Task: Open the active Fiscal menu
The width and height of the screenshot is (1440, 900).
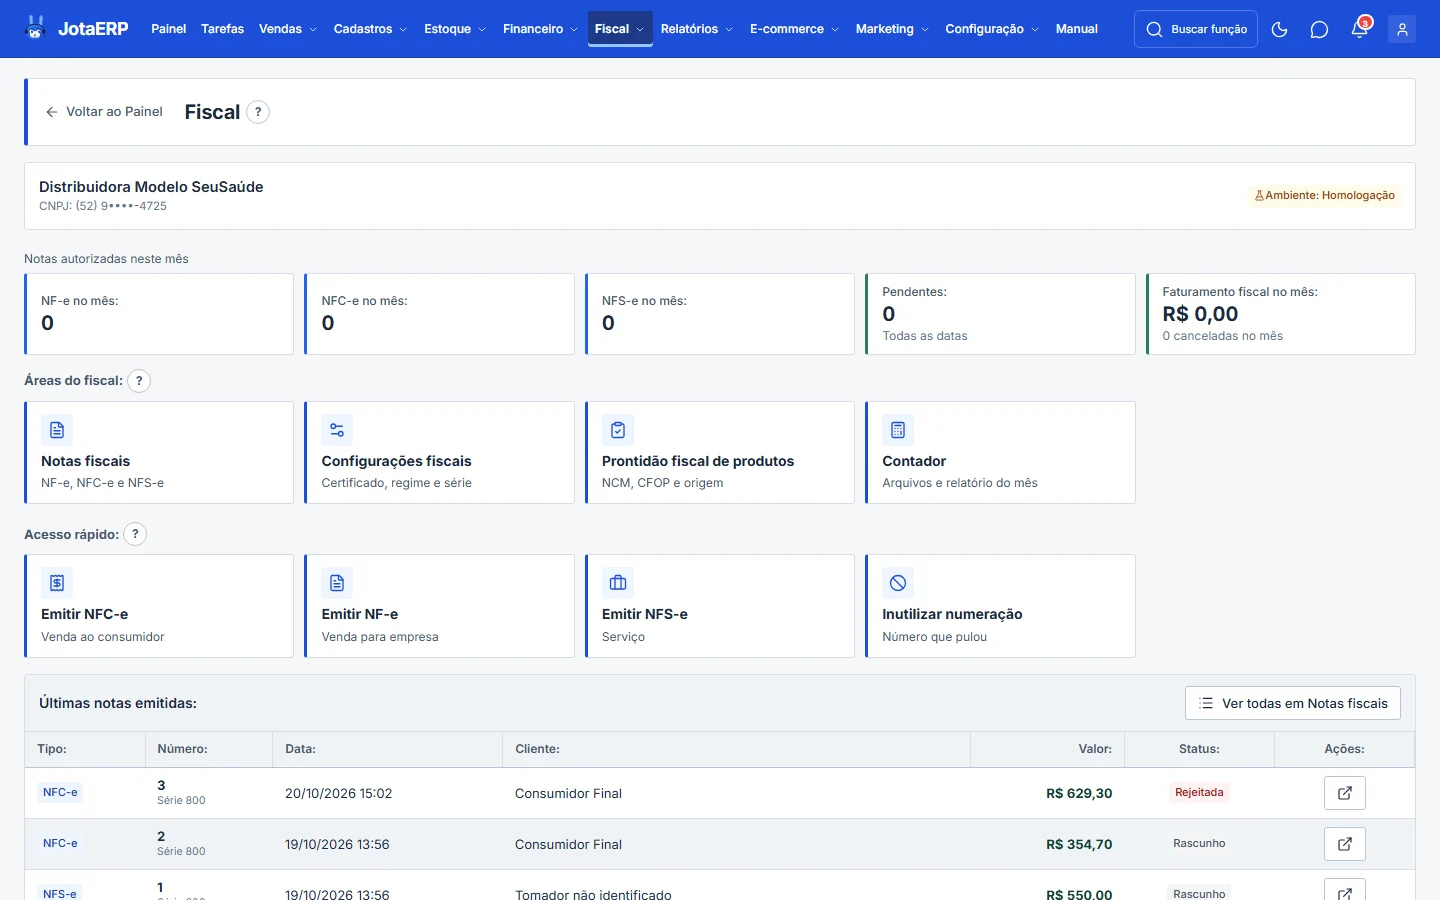Action: [620, 29]
